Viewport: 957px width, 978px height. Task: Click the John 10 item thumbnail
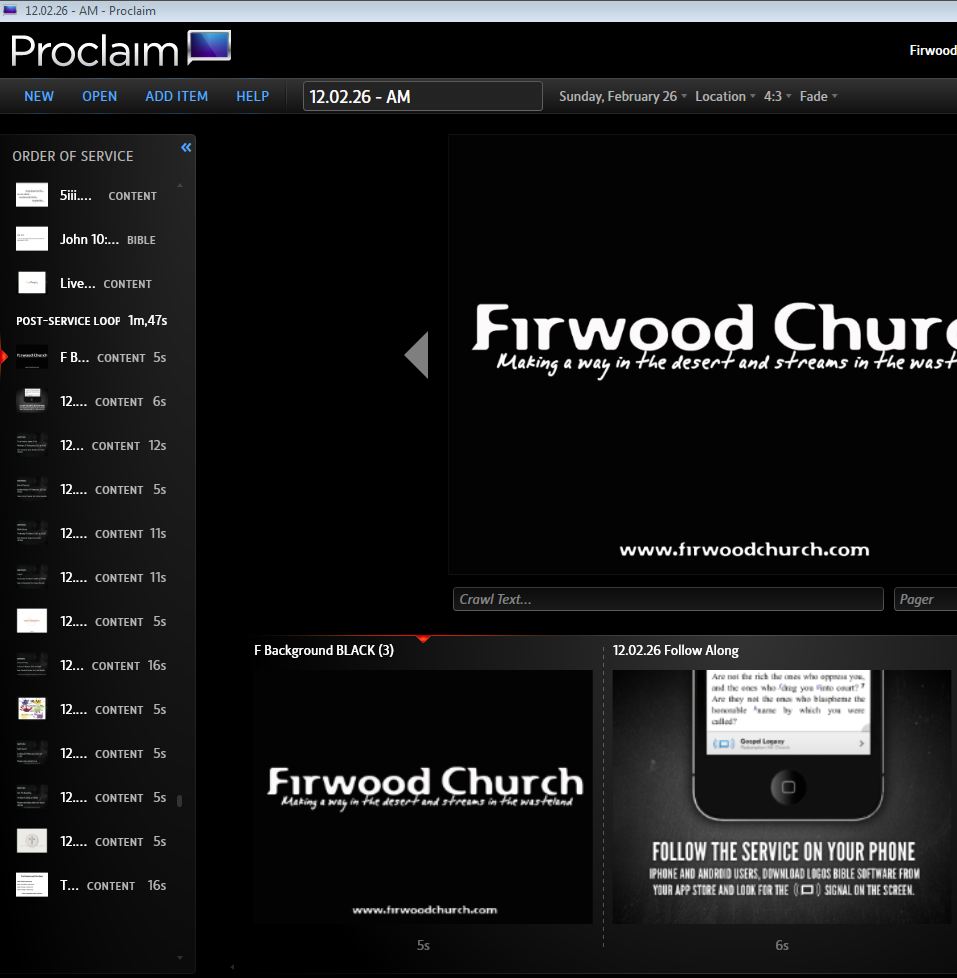point(32,239)
